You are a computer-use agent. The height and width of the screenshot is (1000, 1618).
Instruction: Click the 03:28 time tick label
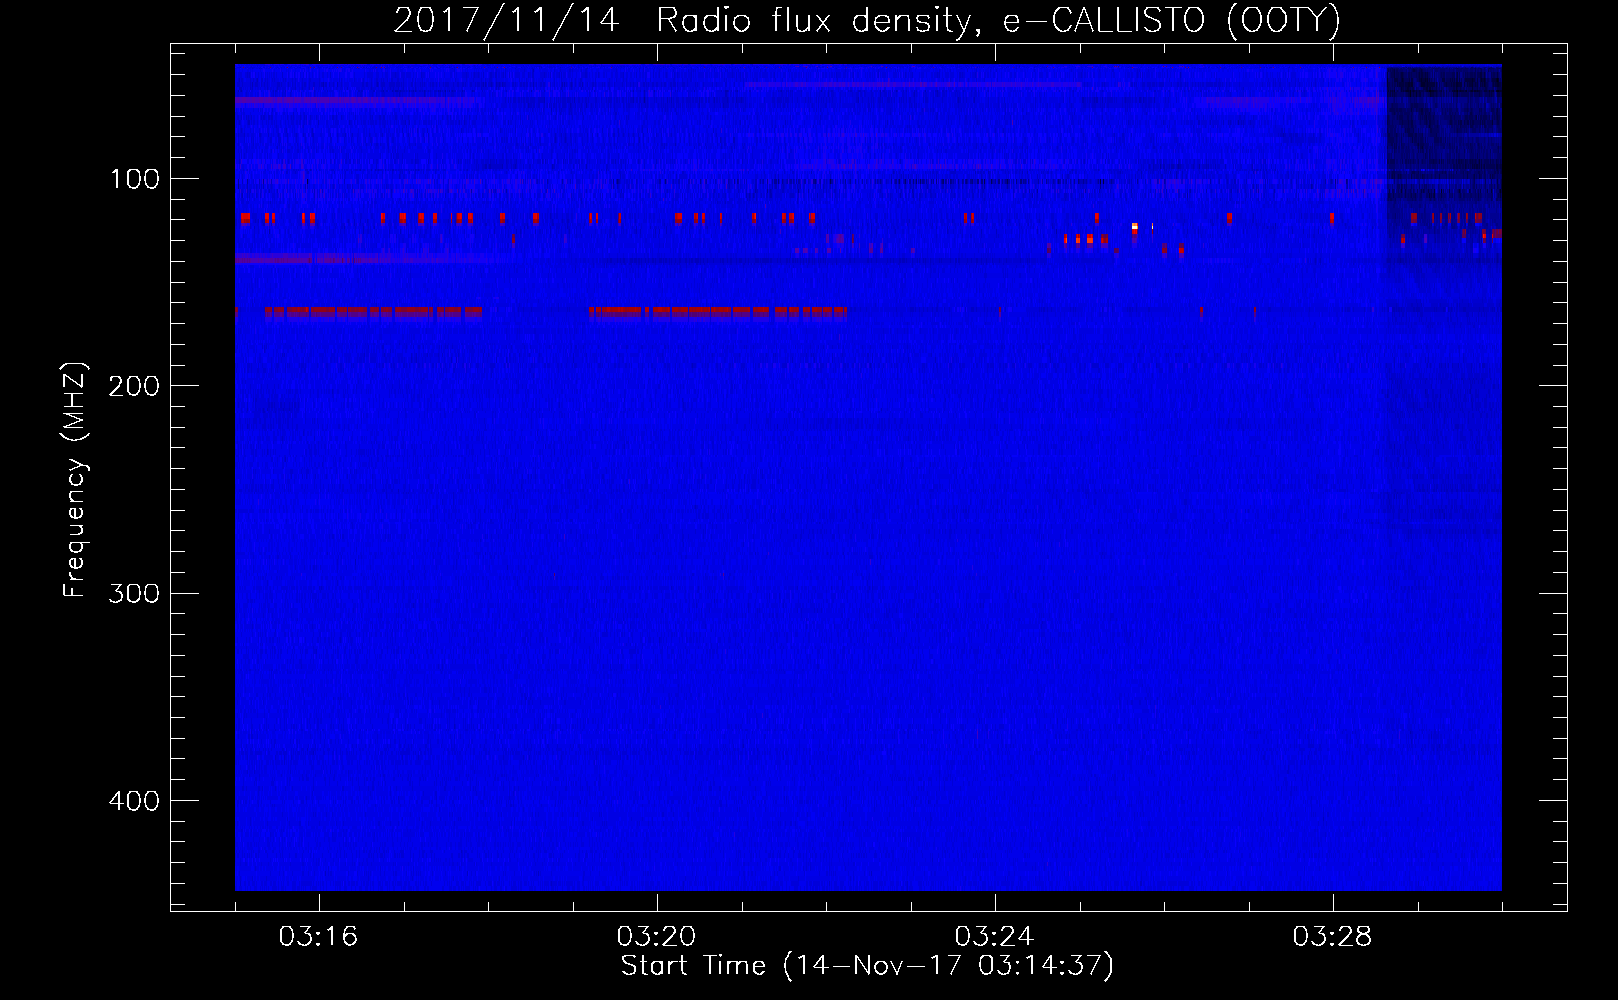coord(1333,937)
